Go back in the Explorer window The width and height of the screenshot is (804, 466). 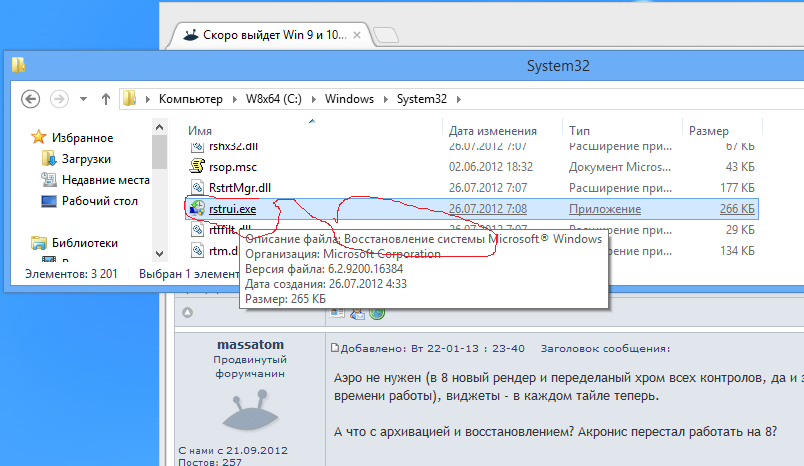point(30,98)
